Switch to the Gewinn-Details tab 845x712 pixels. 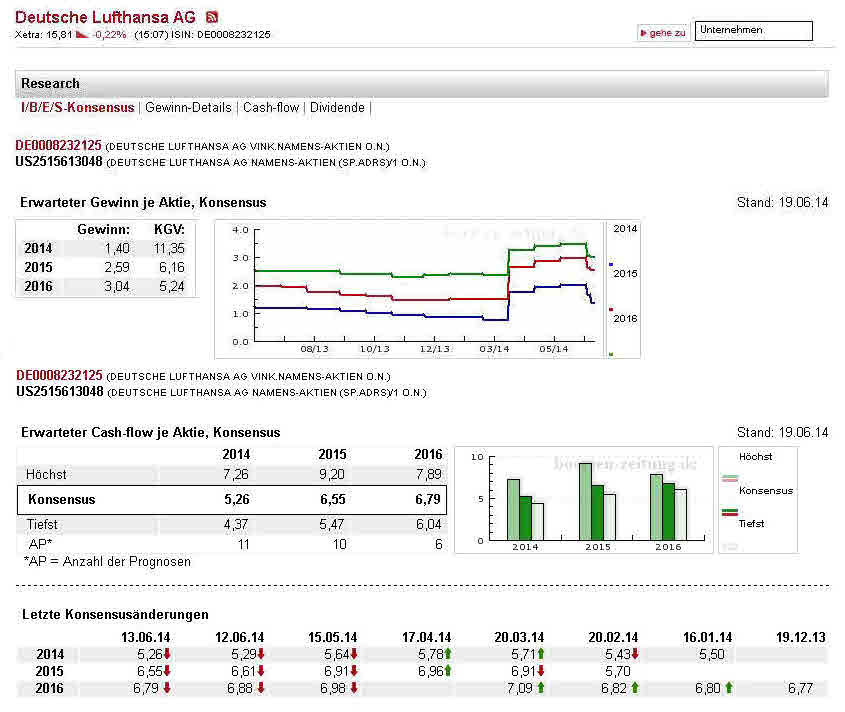(188, 107)
